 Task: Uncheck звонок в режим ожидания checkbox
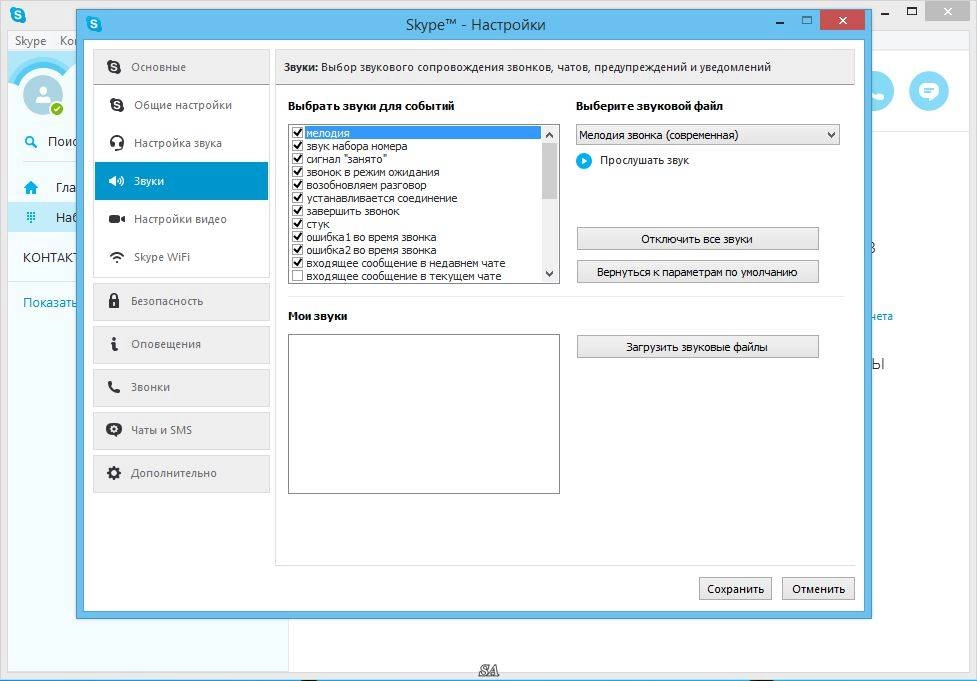(298, 172)
